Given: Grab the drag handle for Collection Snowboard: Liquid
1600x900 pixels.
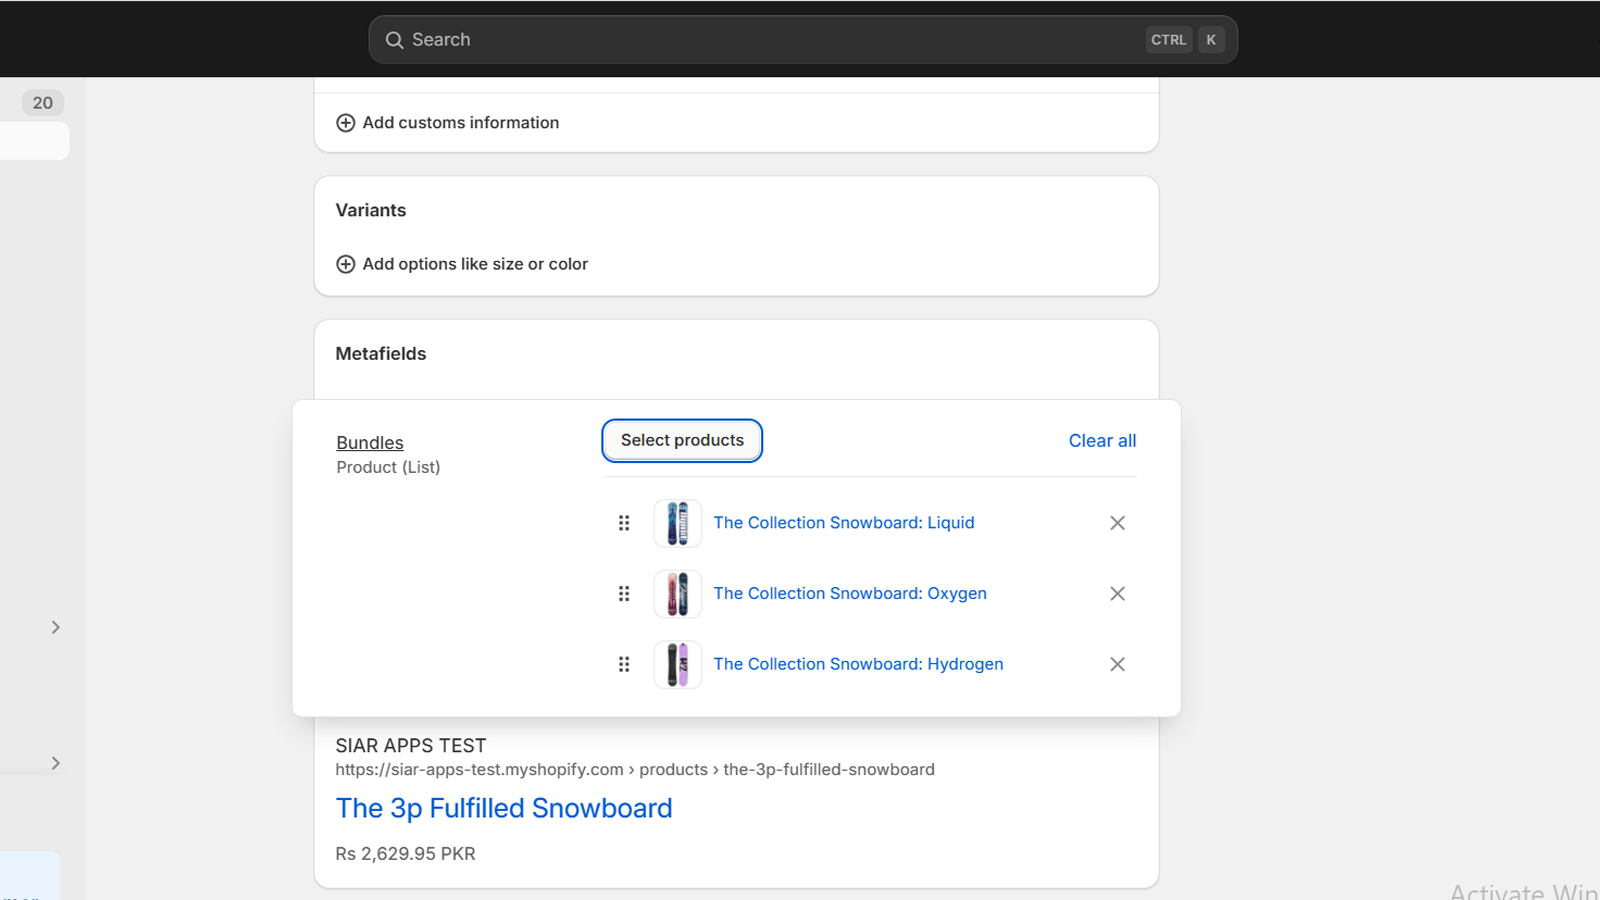Looking at the screenshot, I should pyautogui.click(x=624, y=523).
